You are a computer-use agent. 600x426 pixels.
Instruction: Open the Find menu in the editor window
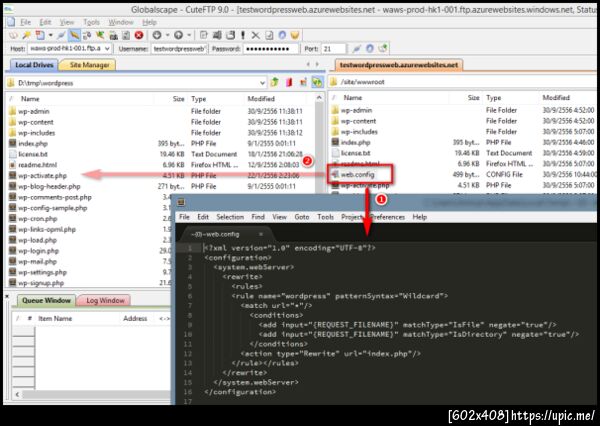[x=258, y=217]
